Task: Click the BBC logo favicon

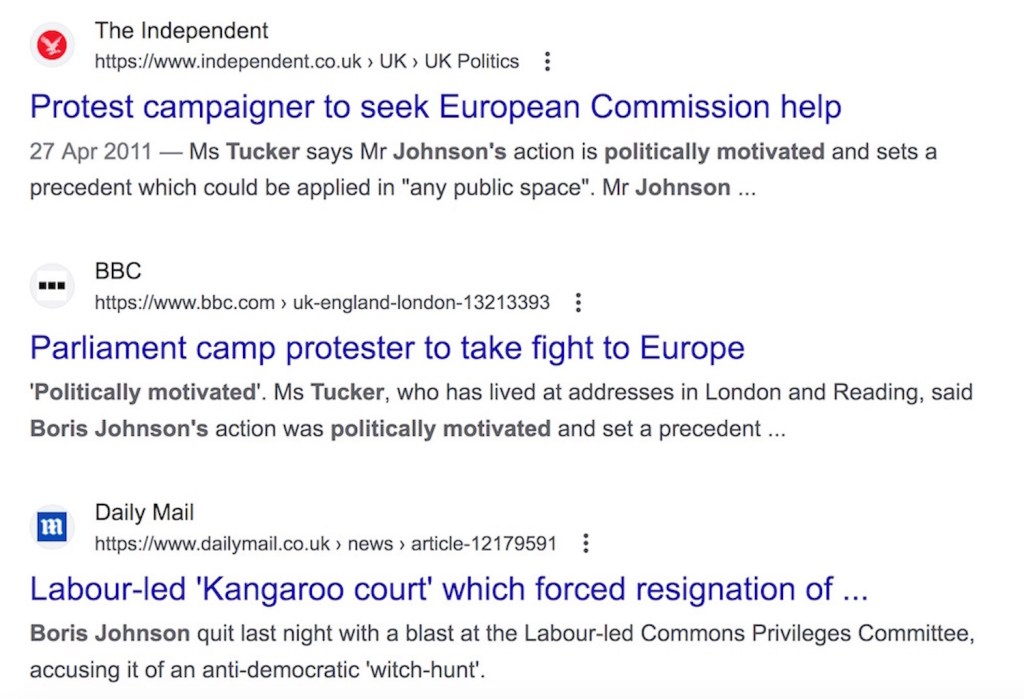Action: pos(52,286)
